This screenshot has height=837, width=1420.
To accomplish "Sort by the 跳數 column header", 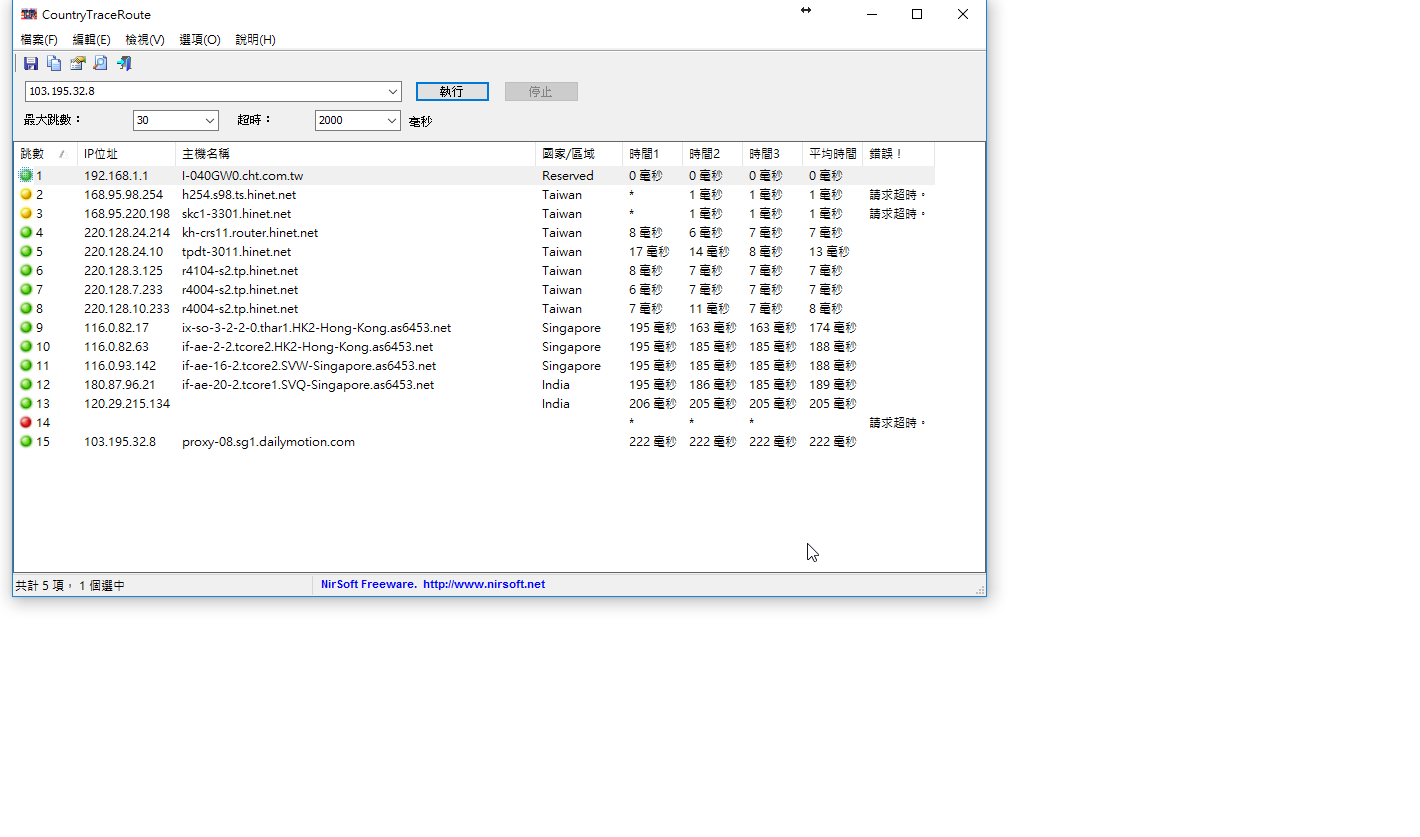I will [x=44, y=154].
